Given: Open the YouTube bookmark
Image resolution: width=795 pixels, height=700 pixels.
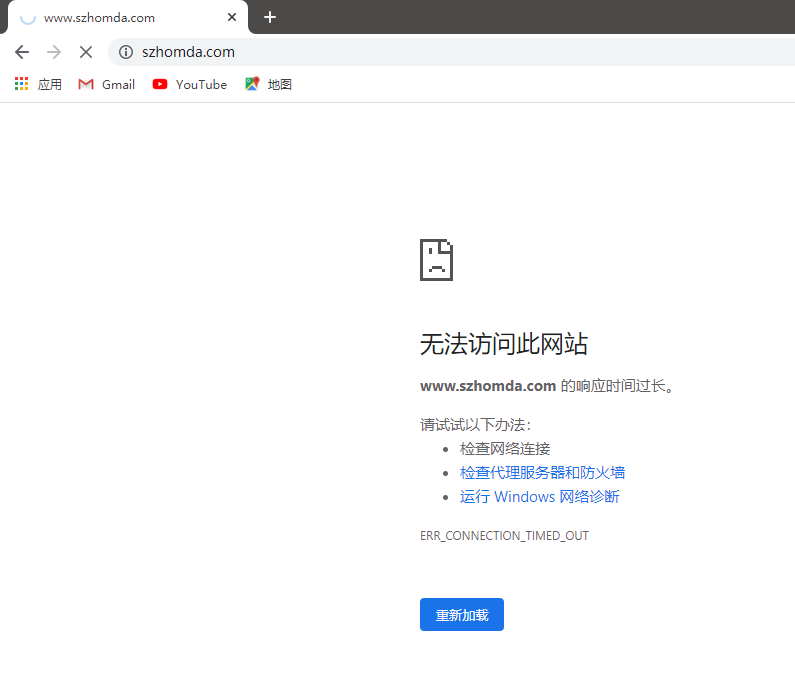Looking at the screenshot, I should coord(190,85).
